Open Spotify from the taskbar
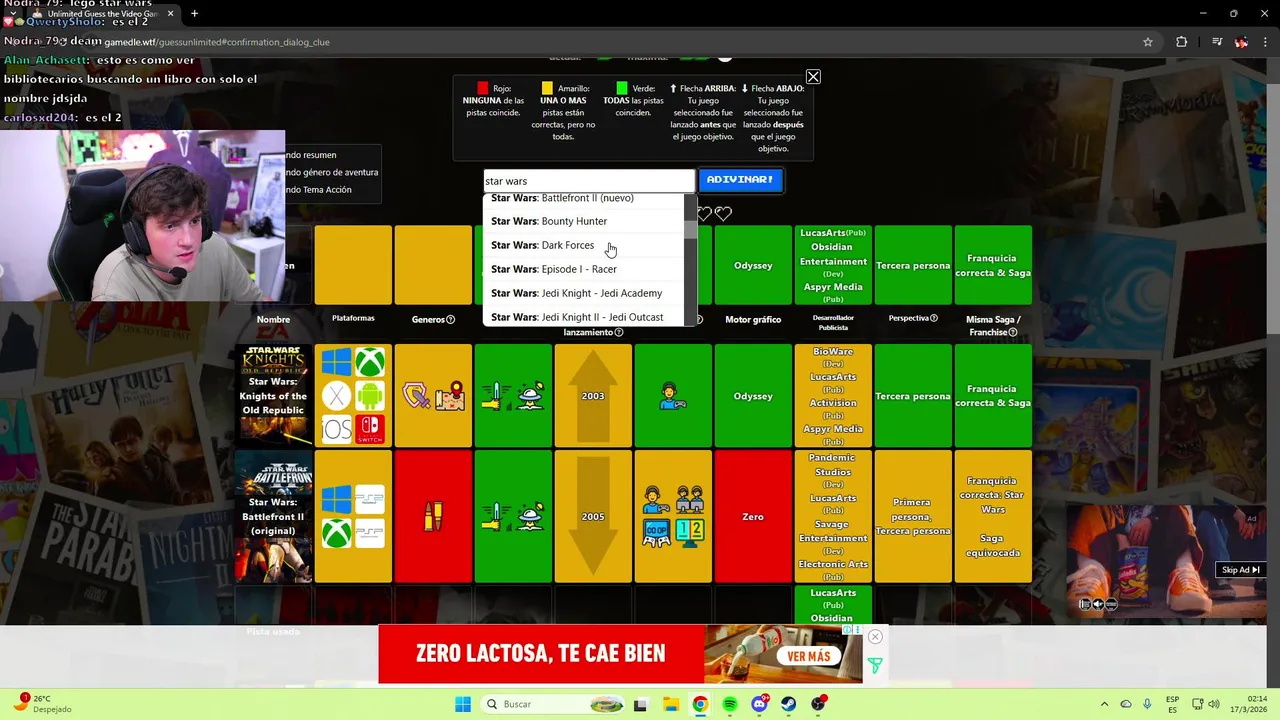Viewport: 1280px width, 720px height. point(730,704)
